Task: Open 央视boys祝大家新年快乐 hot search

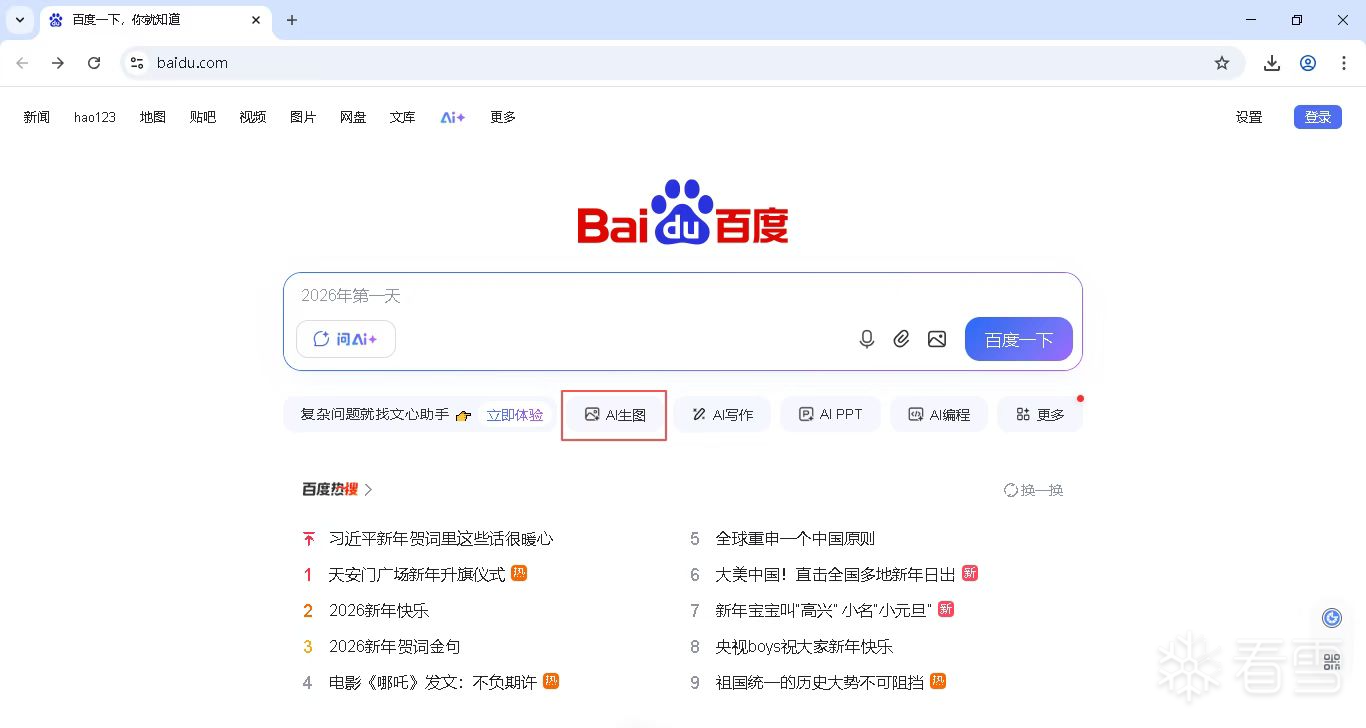Action: click(804, 647)
